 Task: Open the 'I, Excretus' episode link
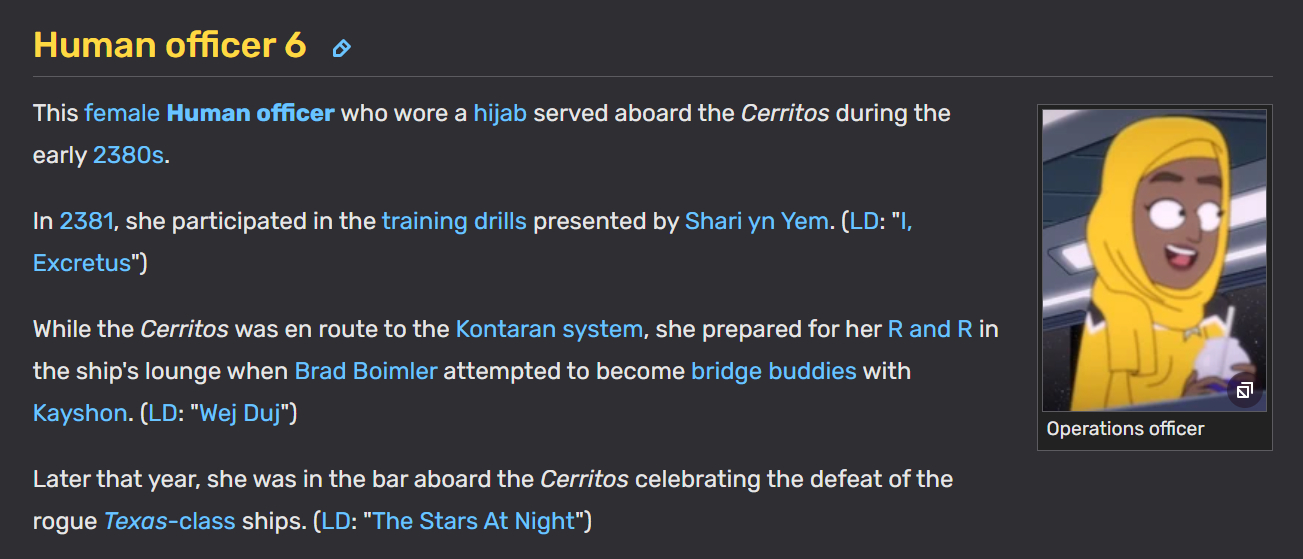(x=82, y=263)
